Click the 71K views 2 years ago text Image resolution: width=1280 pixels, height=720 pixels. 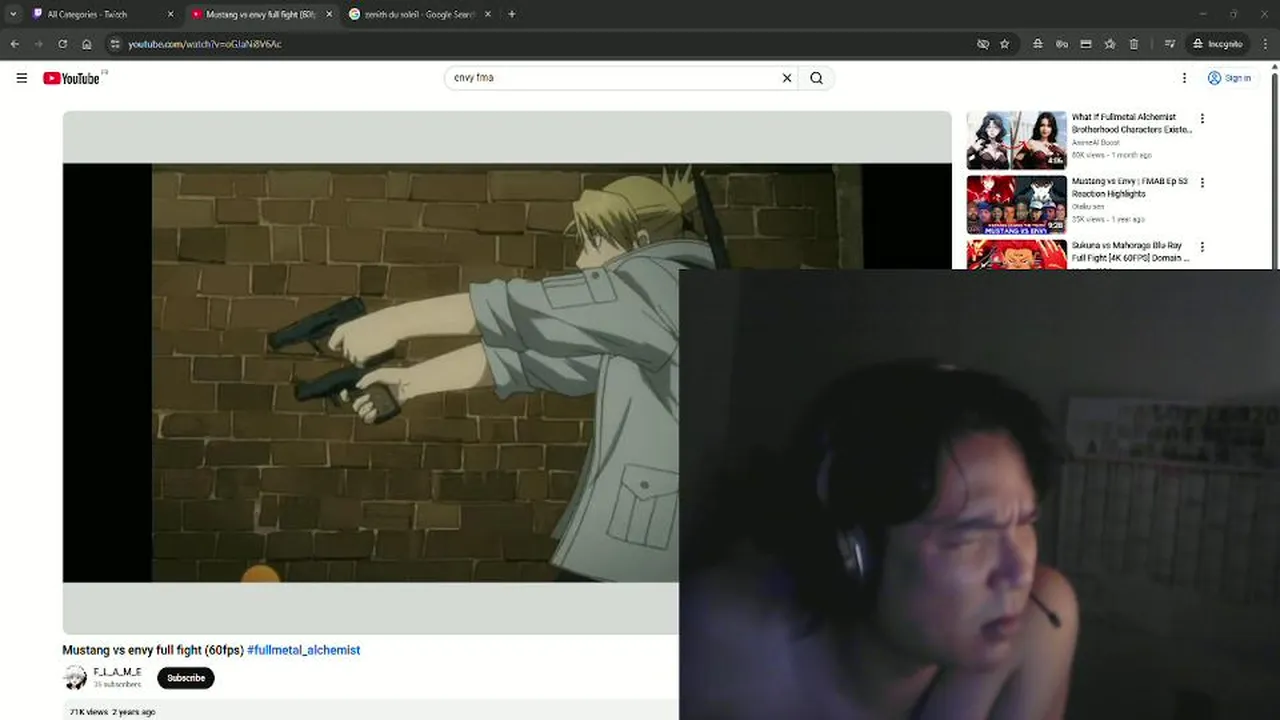click(112, 712)
